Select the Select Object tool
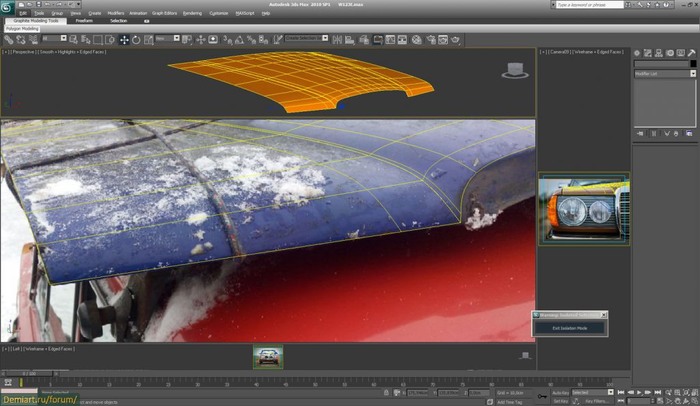Screen dimensions: 700x406 click(x=74, y=40)
